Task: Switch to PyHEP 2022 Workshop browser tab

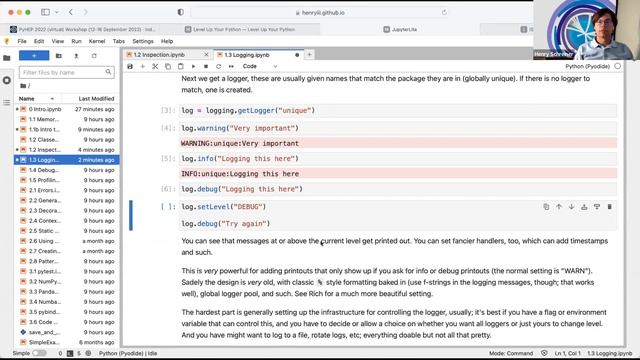Action: pos(83,29)
